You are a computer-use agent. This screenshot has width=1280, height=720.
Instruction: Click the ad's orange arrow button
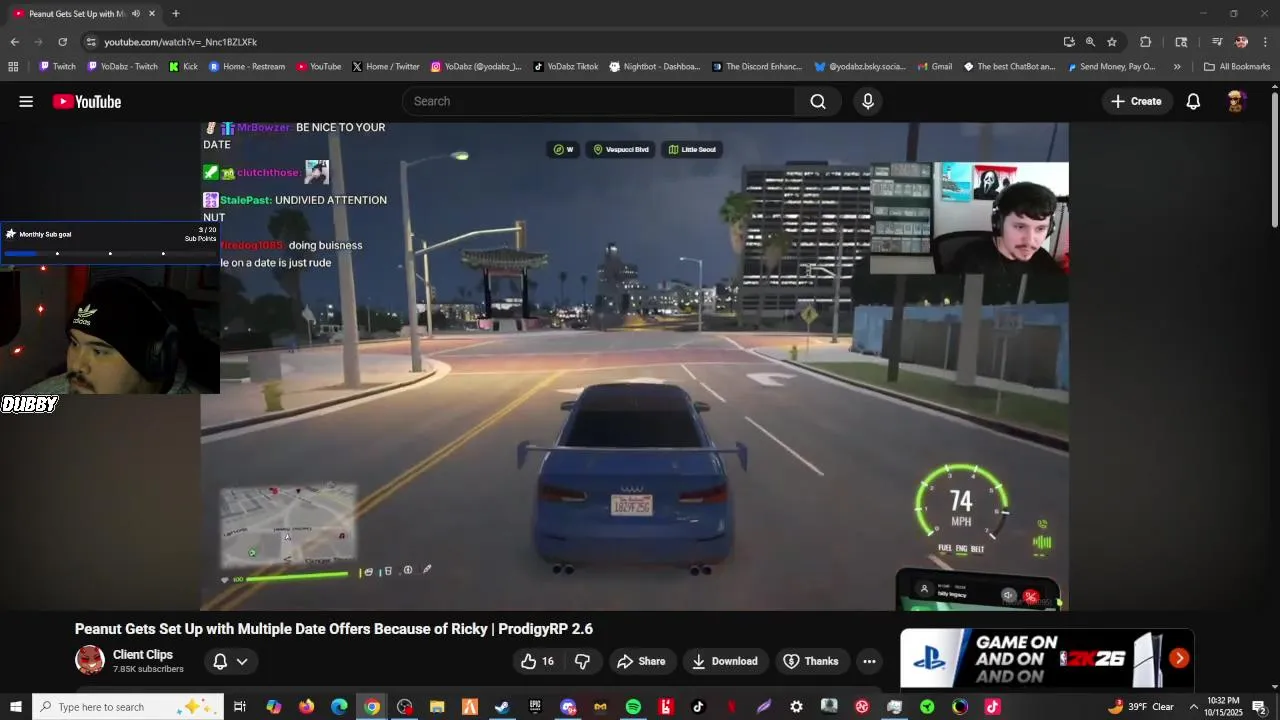coord(1180,658)
